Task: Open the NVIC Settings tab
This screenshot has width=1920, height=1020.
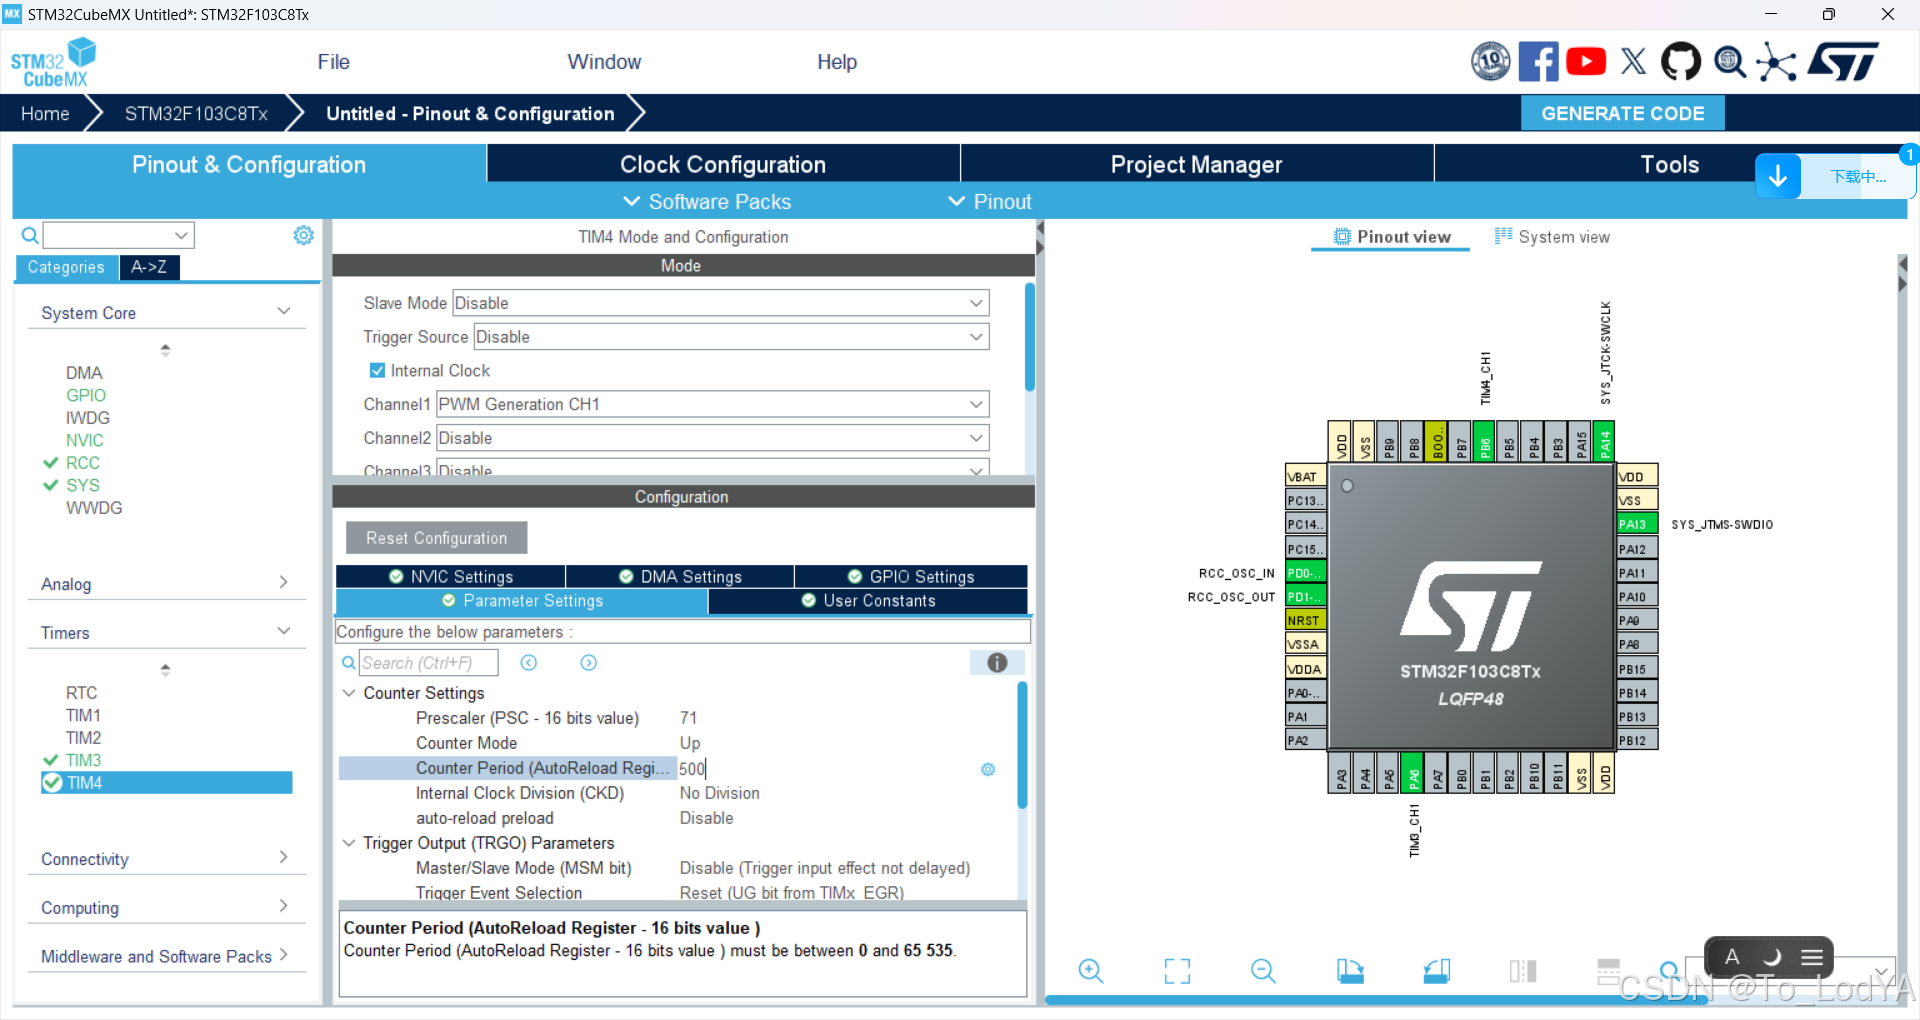Action: coord(451,577)
